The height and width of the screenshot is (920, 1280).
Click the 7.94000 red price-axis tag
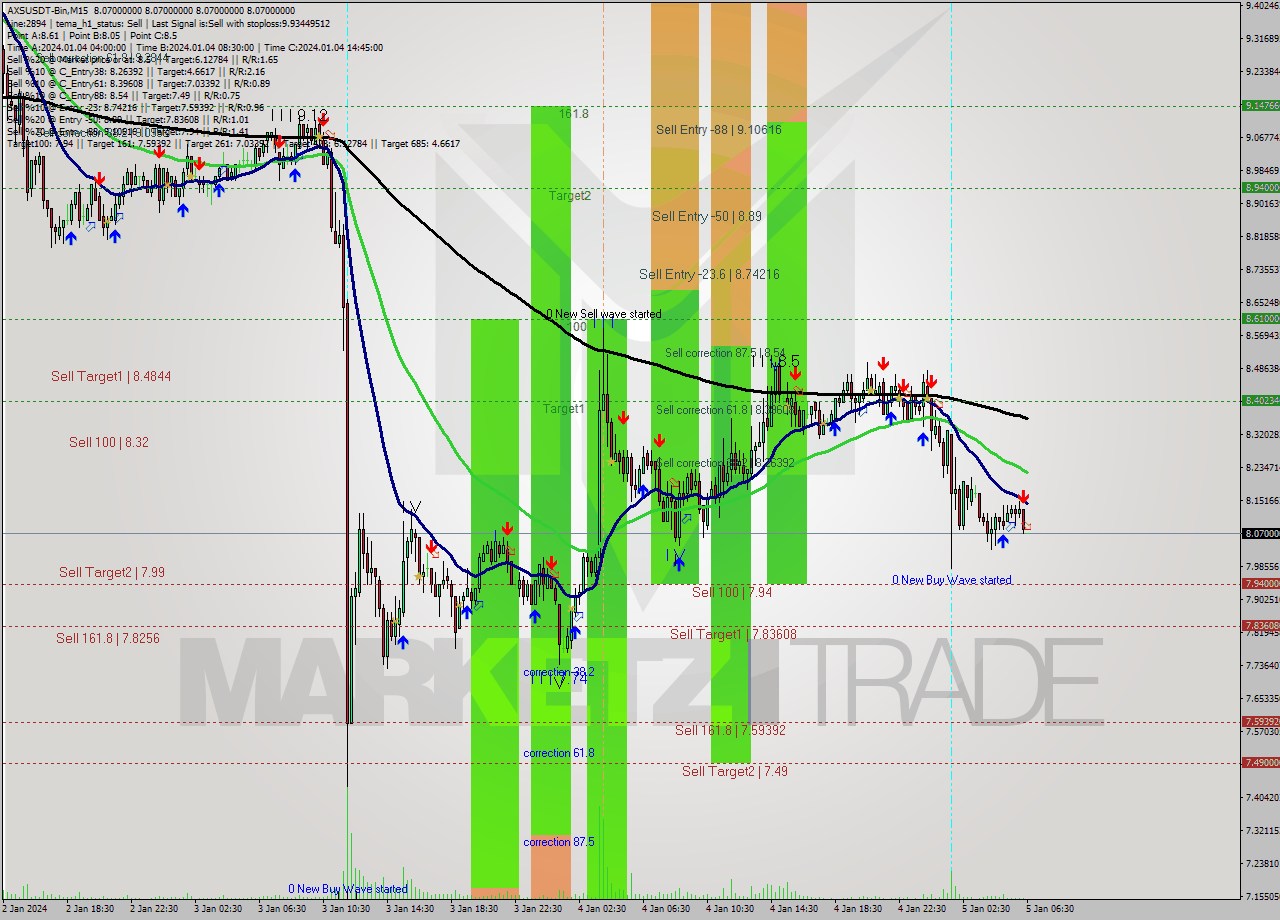[1260, 583]
